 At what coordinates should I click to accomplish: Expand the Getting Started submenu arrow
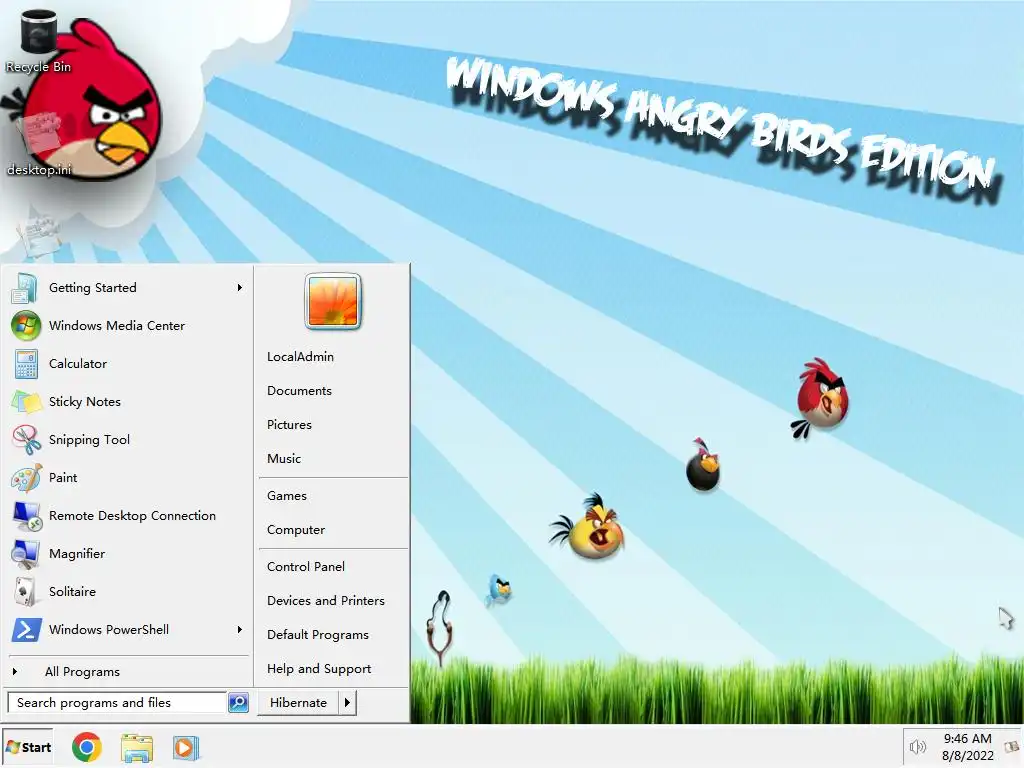coord(240,287)
